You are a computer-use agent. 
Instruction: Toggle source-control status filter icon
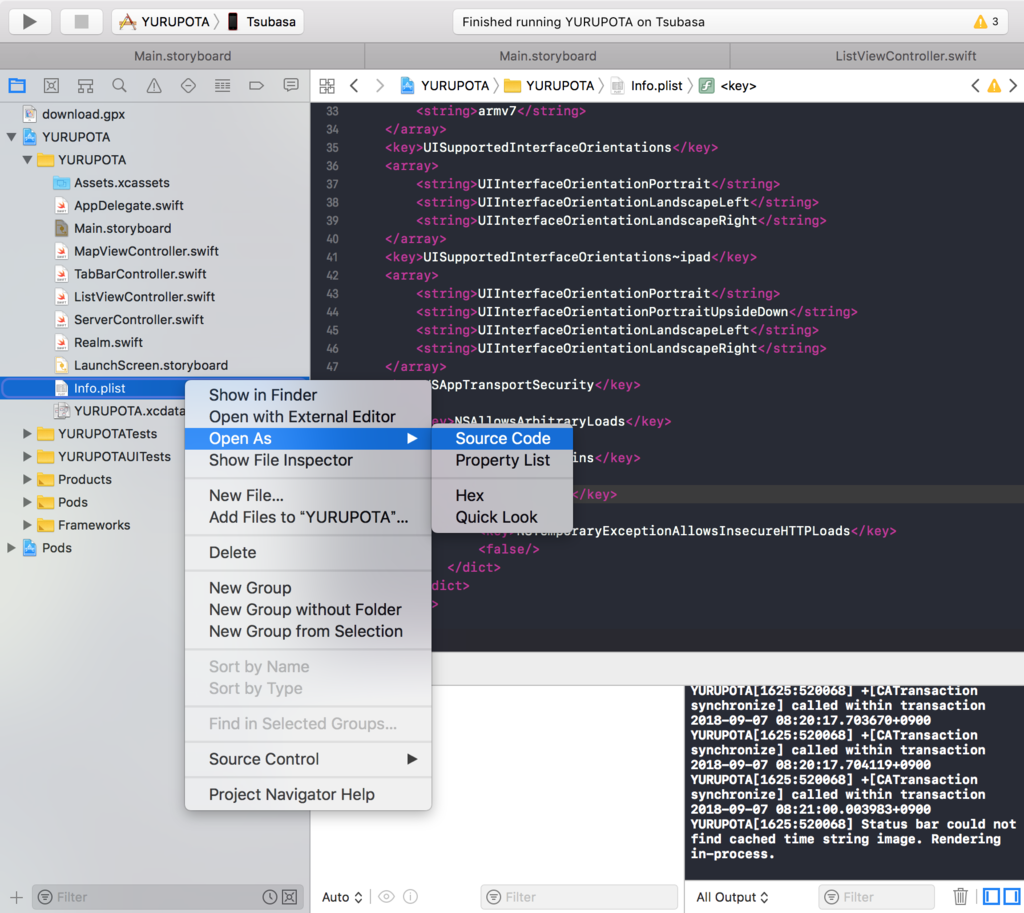(289, 897)
